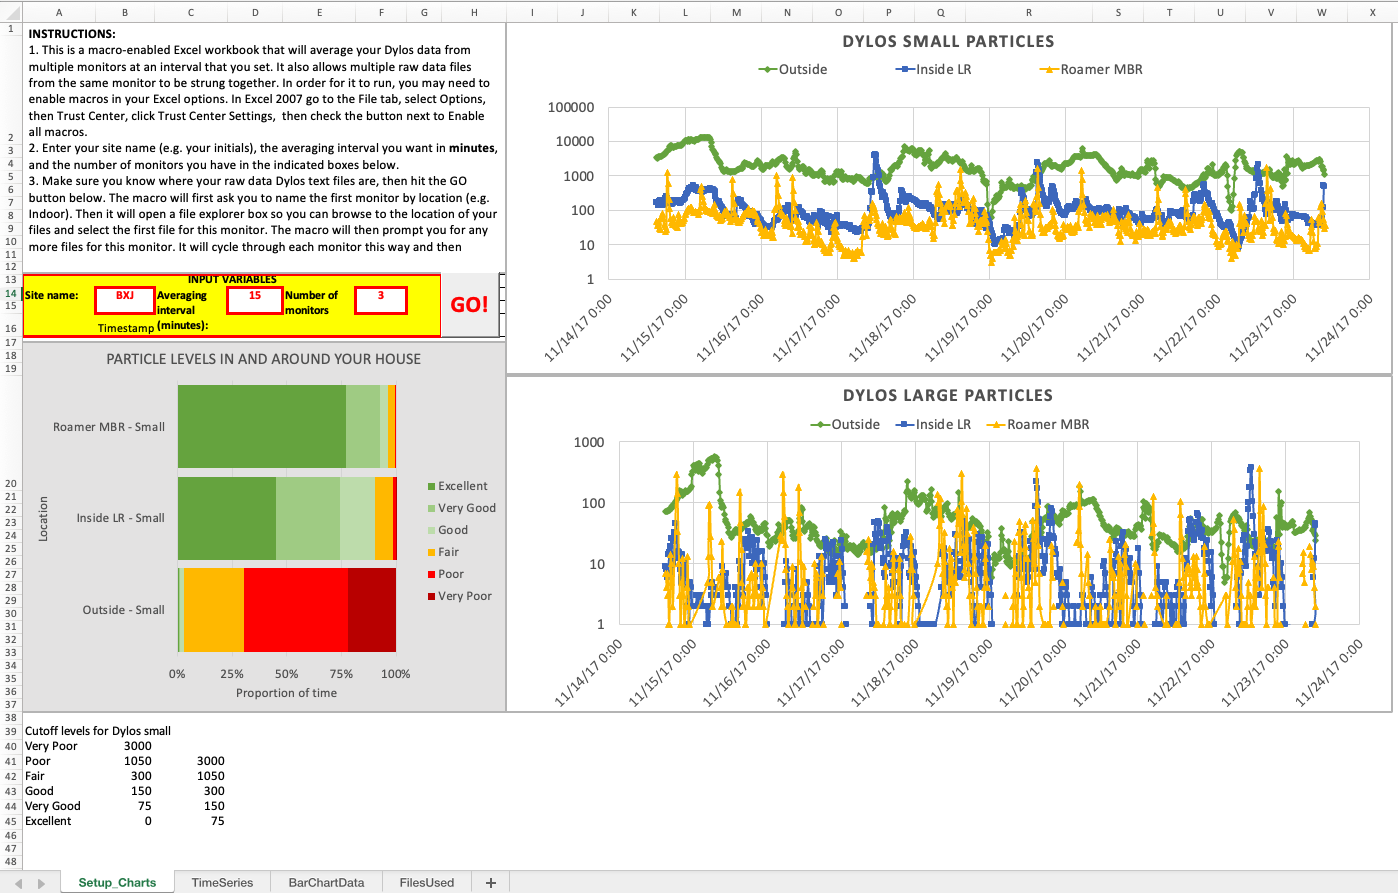Screen dimensions: 1398x893
Task: Select the Timestamp label cell
Action: click(x=126, y=328)
